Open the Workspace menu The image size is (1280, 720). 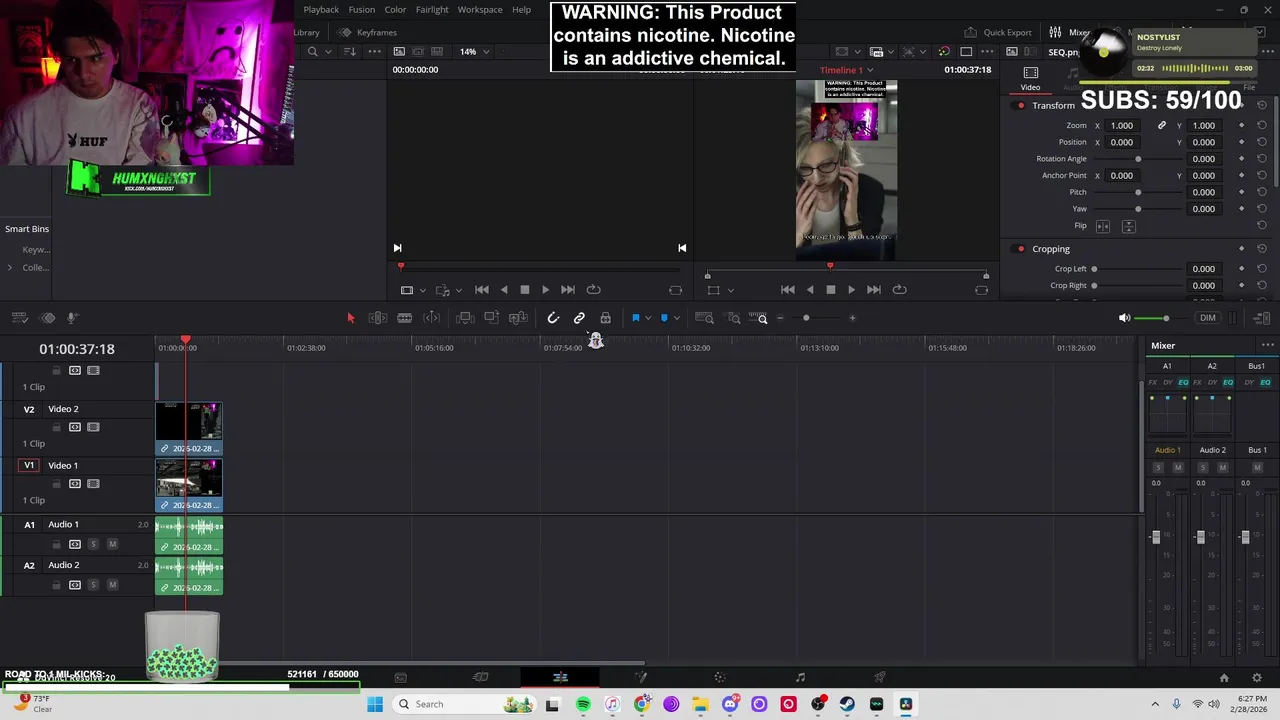click(x=480, y=10)
